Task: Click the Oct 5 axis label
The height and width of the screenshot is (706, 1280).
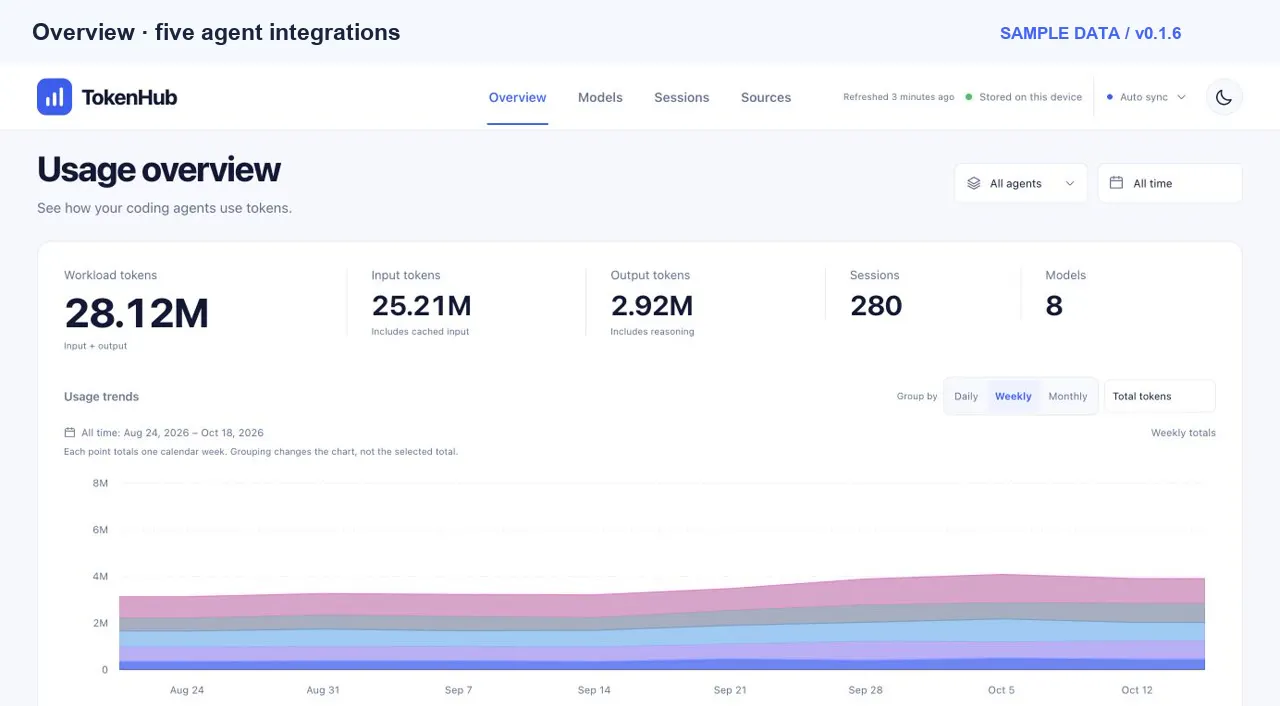Action: click(x=1001, y=690)
